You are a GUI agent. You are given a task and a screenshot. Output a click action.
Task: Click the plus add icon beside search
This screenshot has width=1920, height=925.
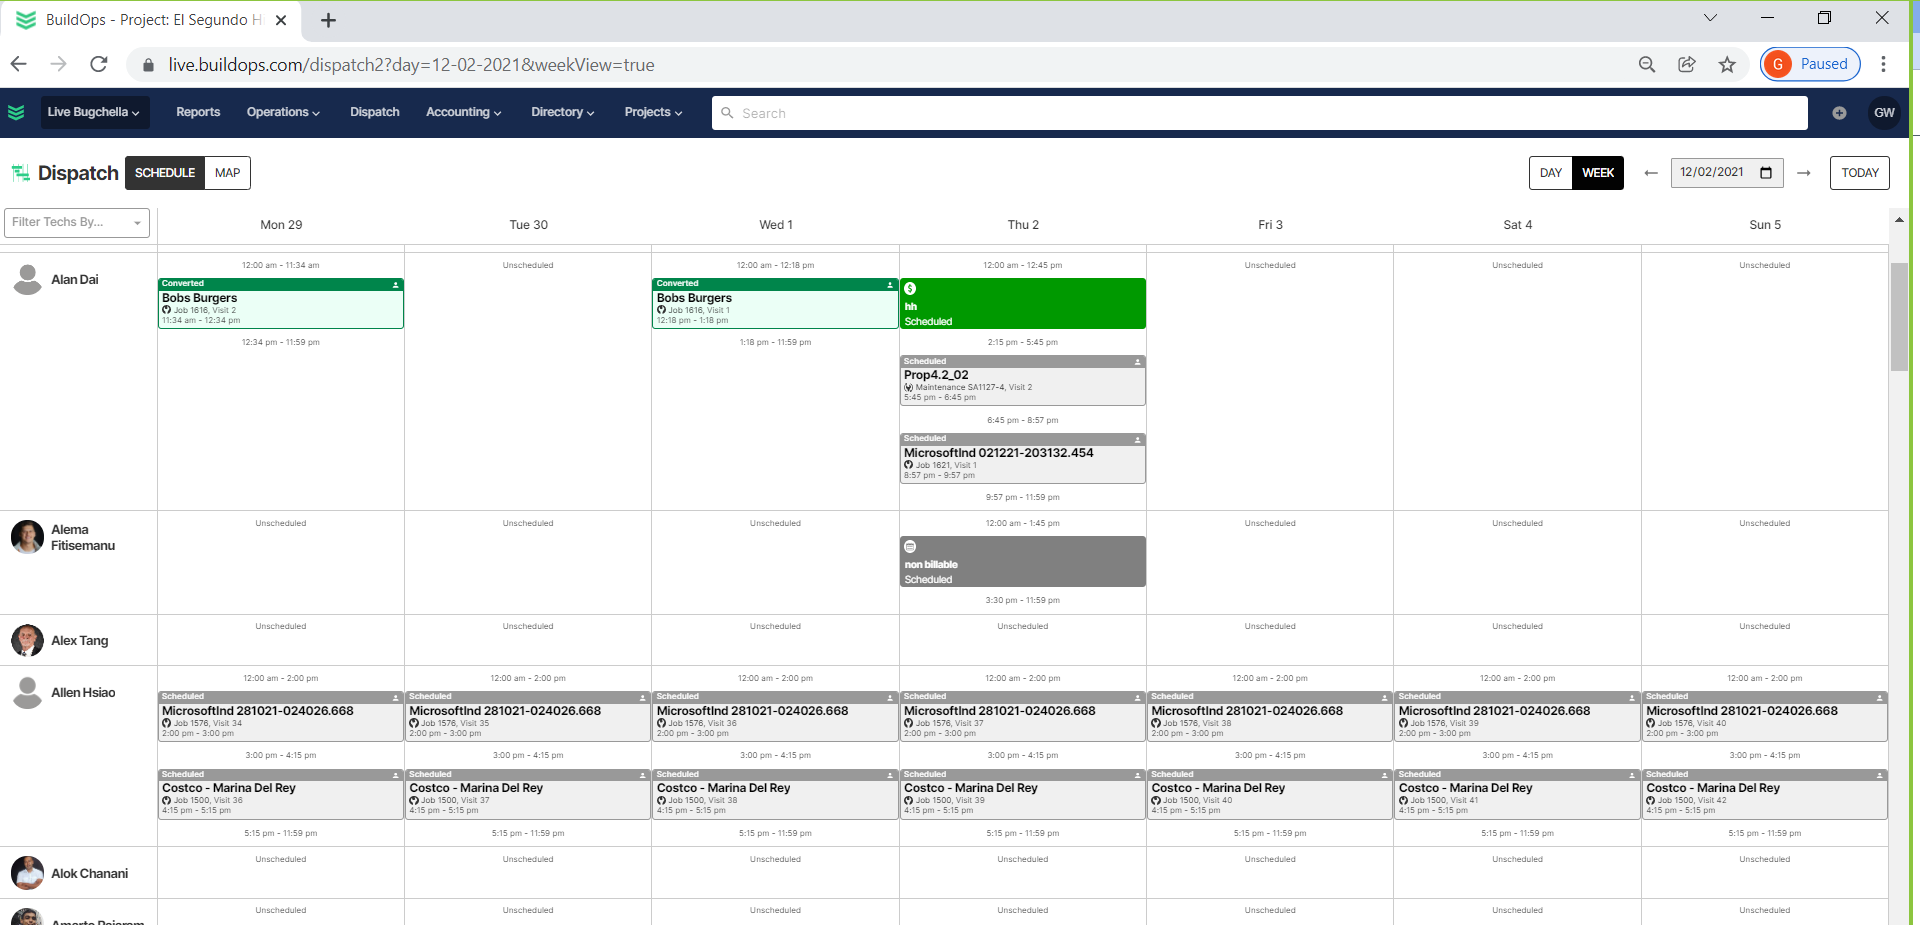point(1838,113)
